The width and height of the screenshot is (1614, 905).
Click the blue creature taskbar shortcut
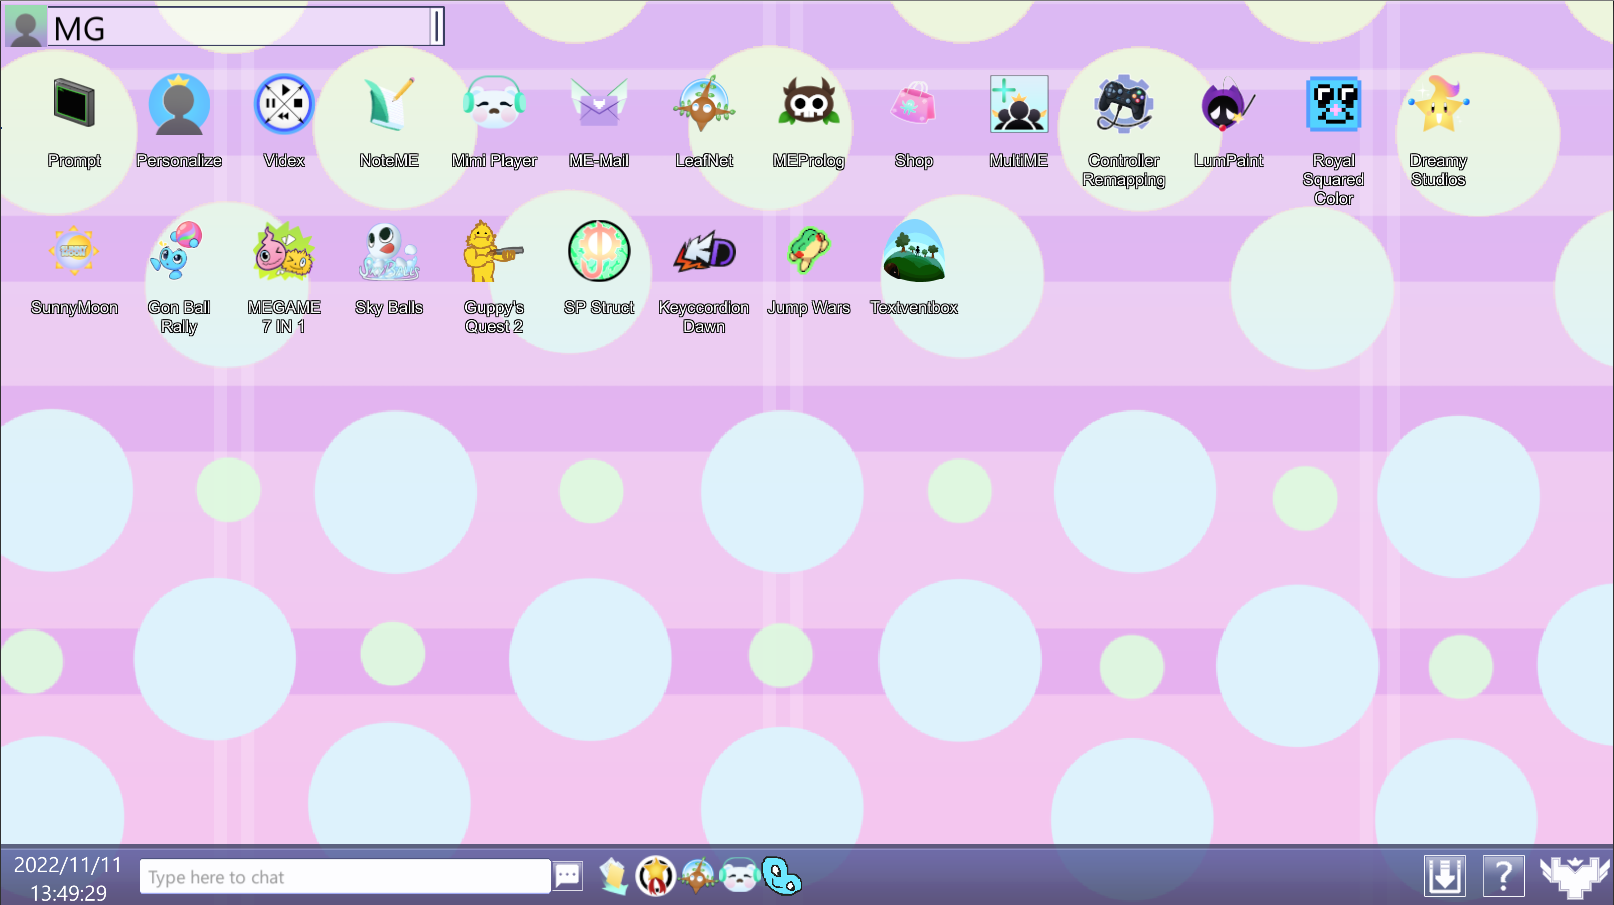click(x=782, y=876)
